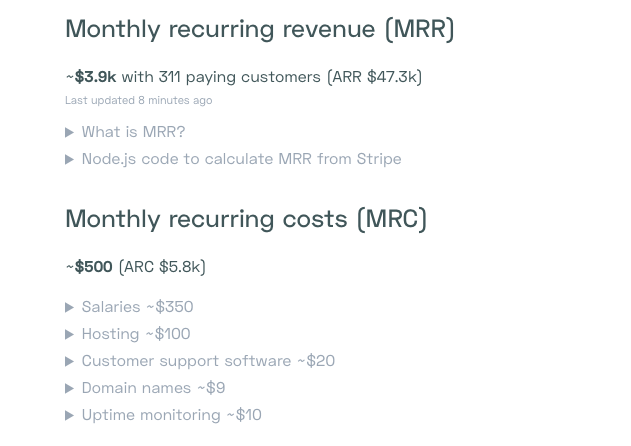Viewport: 631px width, 446px height.
Task: Open "Customer support software ~$20" details
Action: [x=208, y=361]
